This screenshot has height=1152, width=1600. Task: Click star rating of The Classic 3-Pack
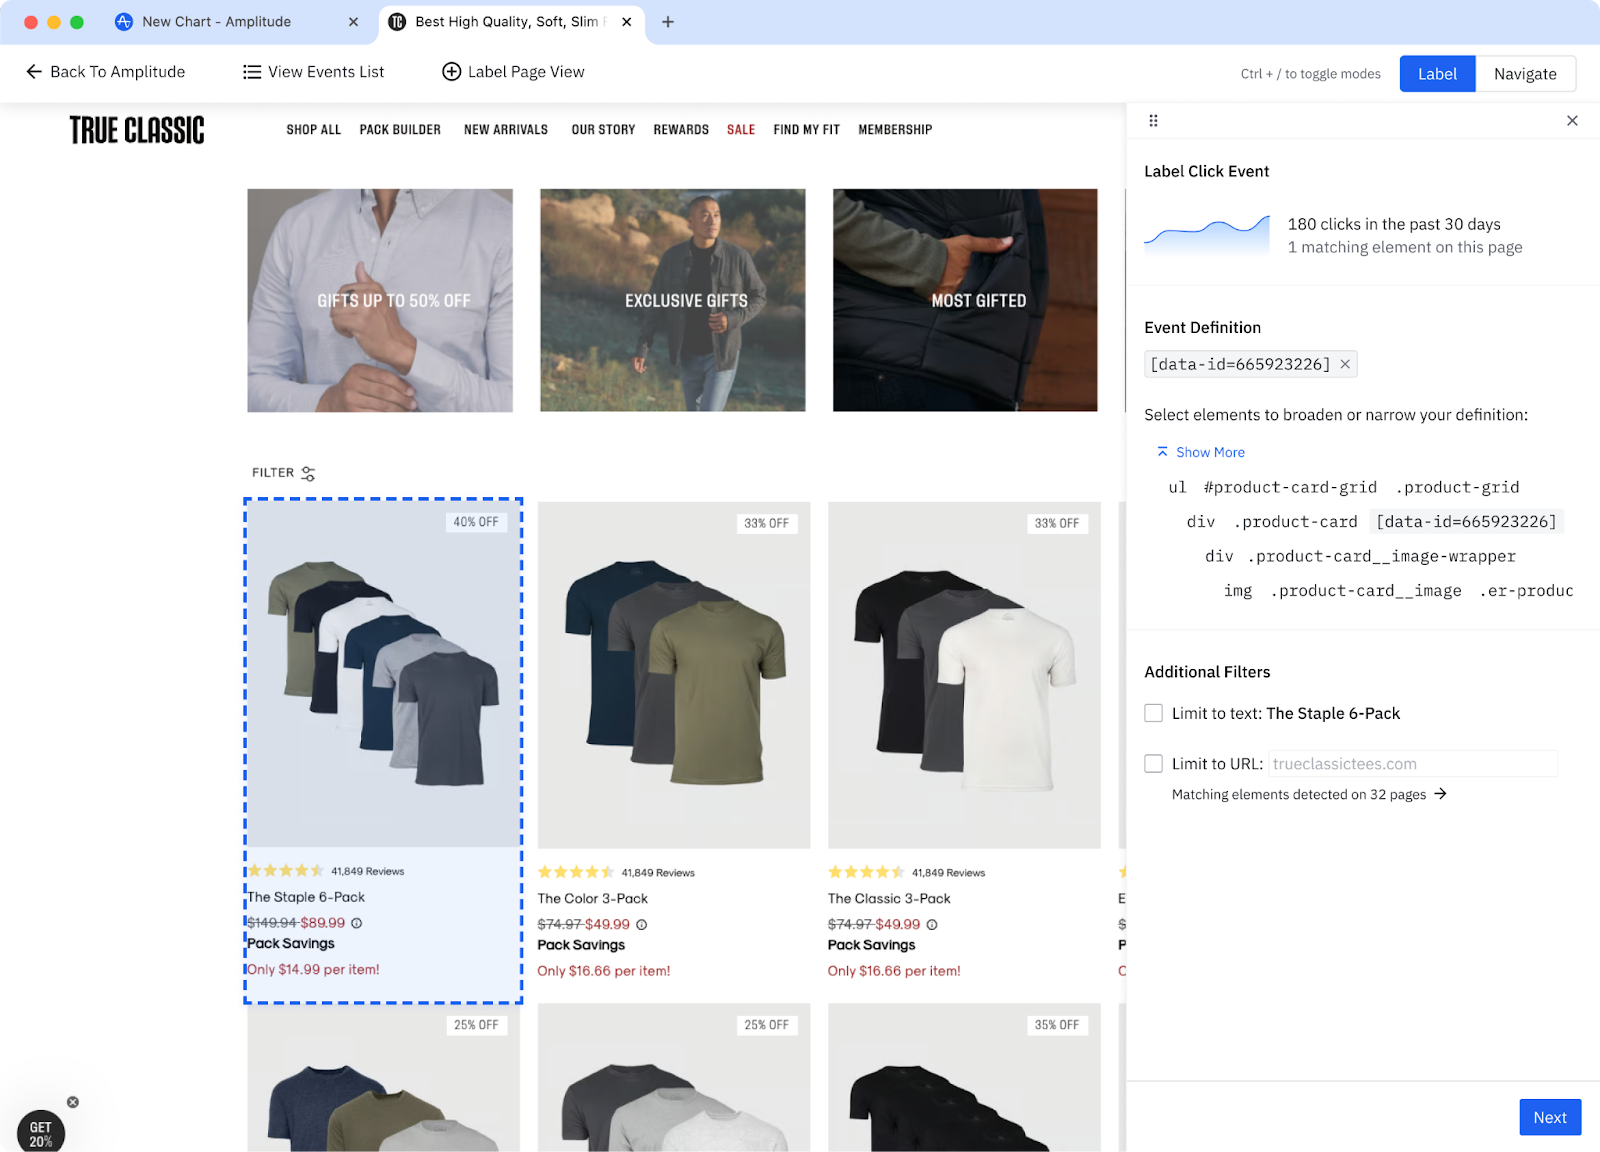[x=866, y=872]
